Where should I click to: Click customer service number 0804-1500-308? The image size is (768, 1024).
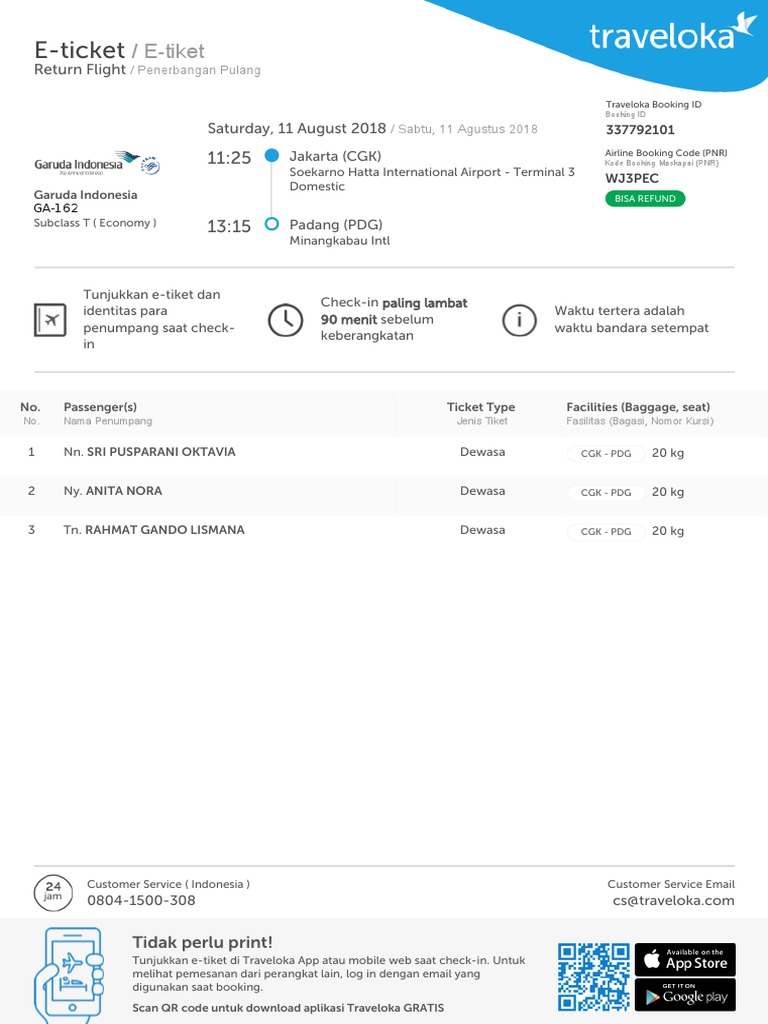coord(141,901)
